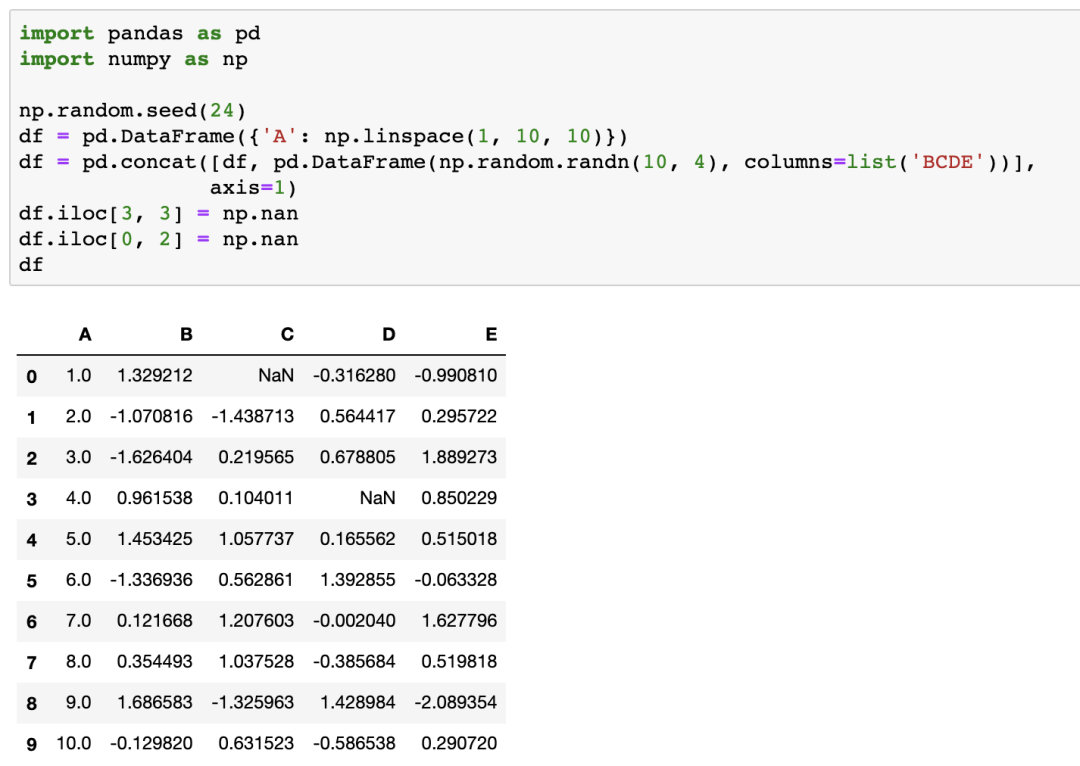Click the final 'df' line in the code cell
This screenshot has width=1080, height=766.
pyautogui.click(x=31, y=265)
